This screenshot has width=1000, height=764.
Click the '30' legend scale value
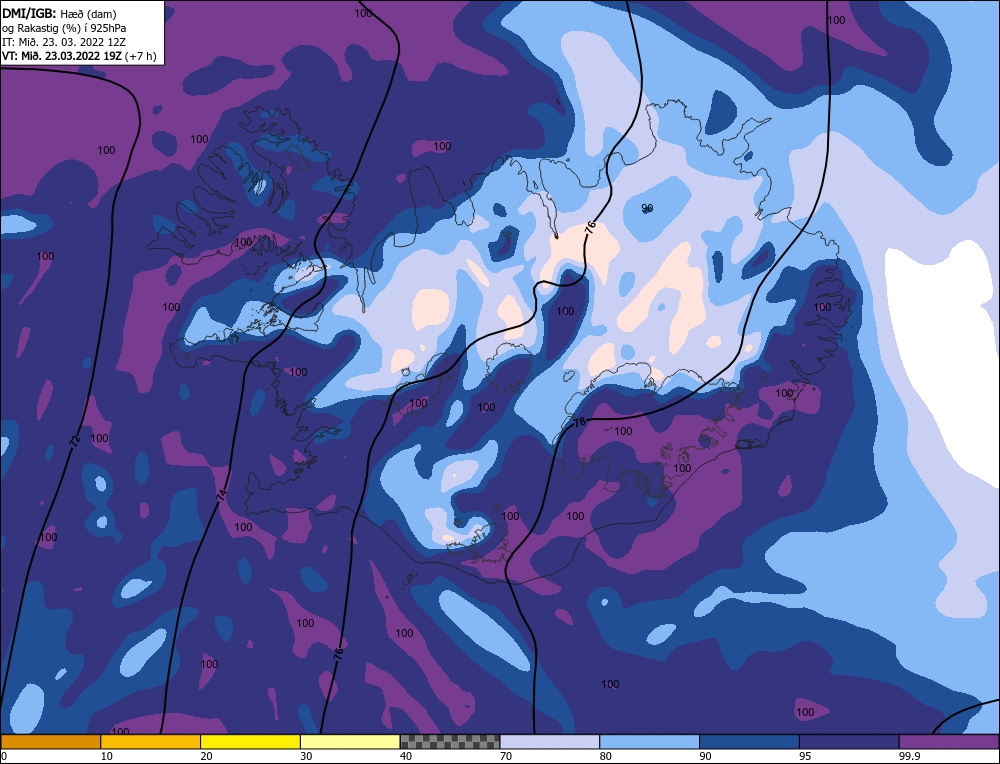(x=306, y=756)
